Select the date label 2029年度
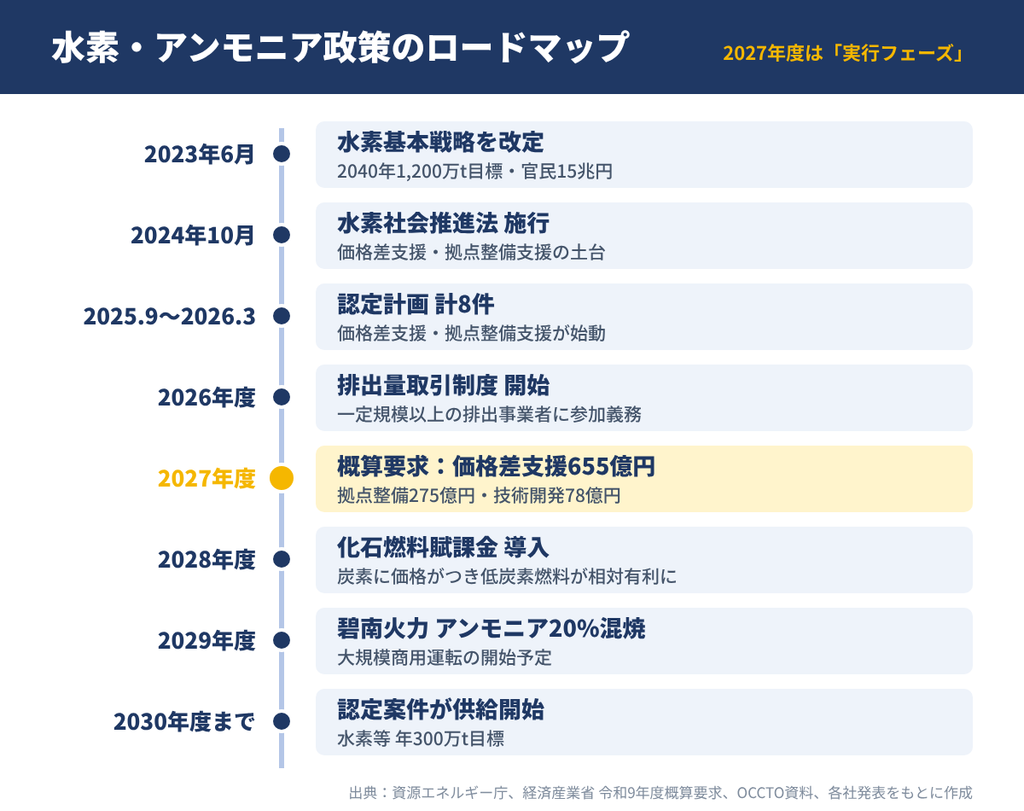 pos(206,641)
